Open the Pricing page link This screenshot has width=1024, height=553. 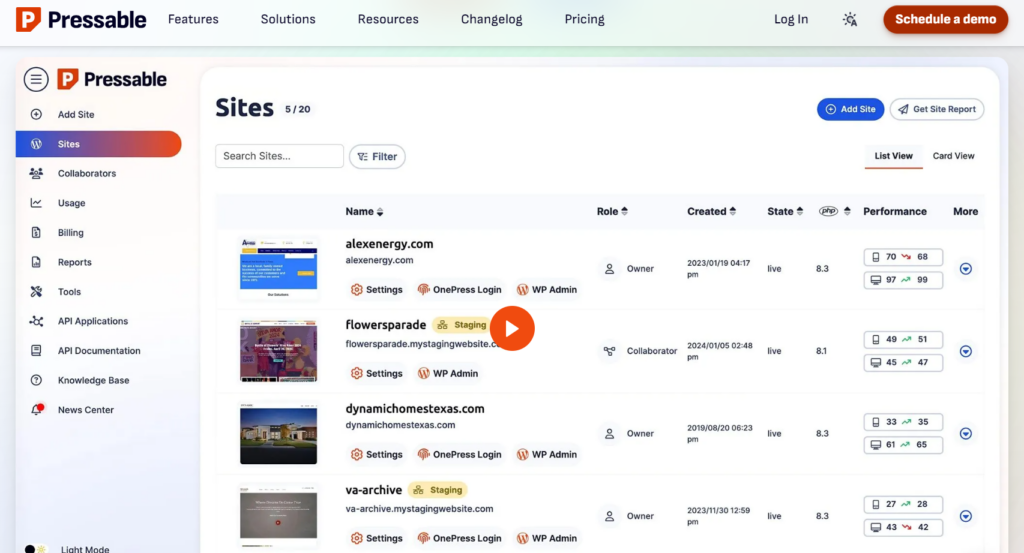pos(584,20)
